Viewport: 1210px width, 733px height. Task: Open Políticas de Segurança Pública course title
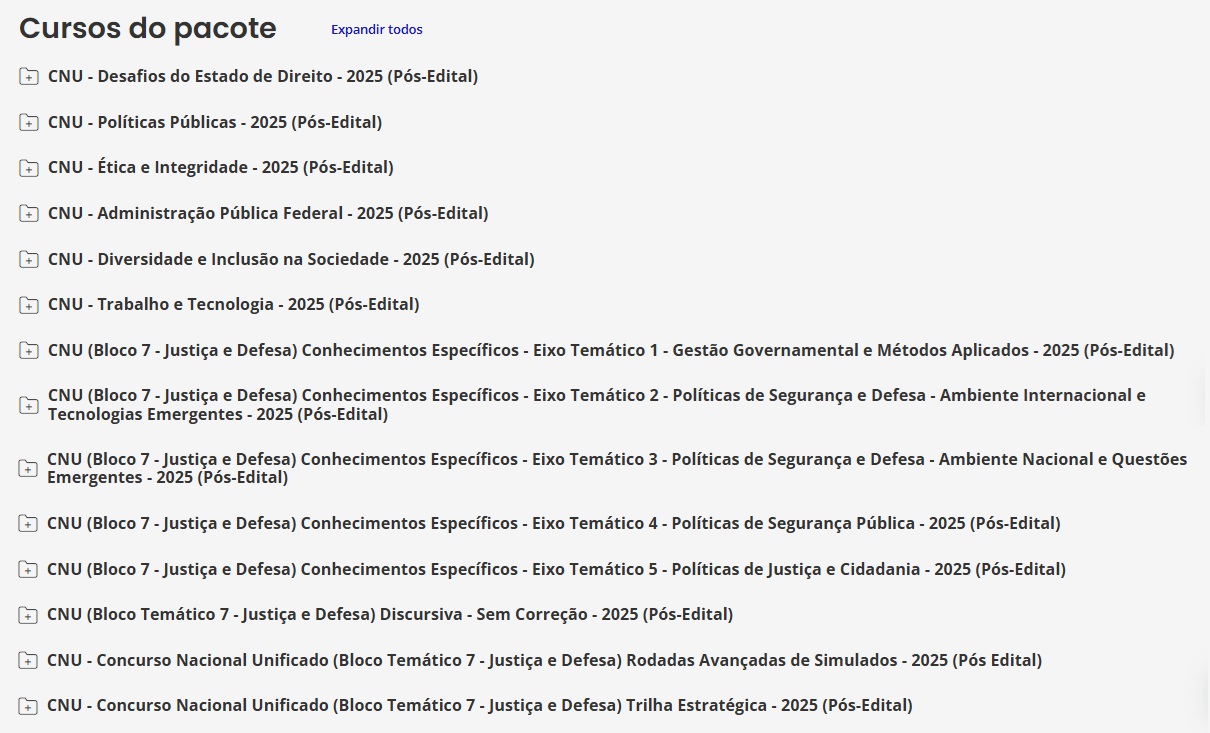tap(553, 524)
